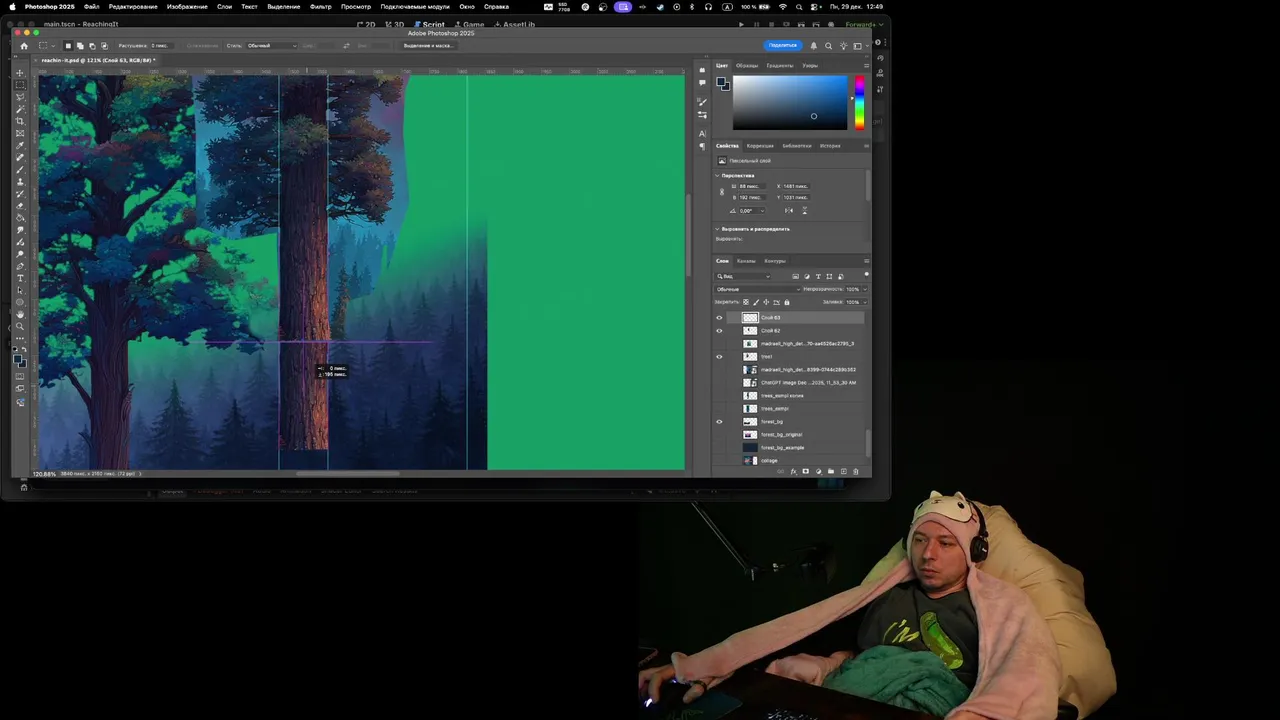Click the Home icon in options bar
The width and height of the screenshot is (1280, 720).
pyautogui.click(x=24, y=45)
